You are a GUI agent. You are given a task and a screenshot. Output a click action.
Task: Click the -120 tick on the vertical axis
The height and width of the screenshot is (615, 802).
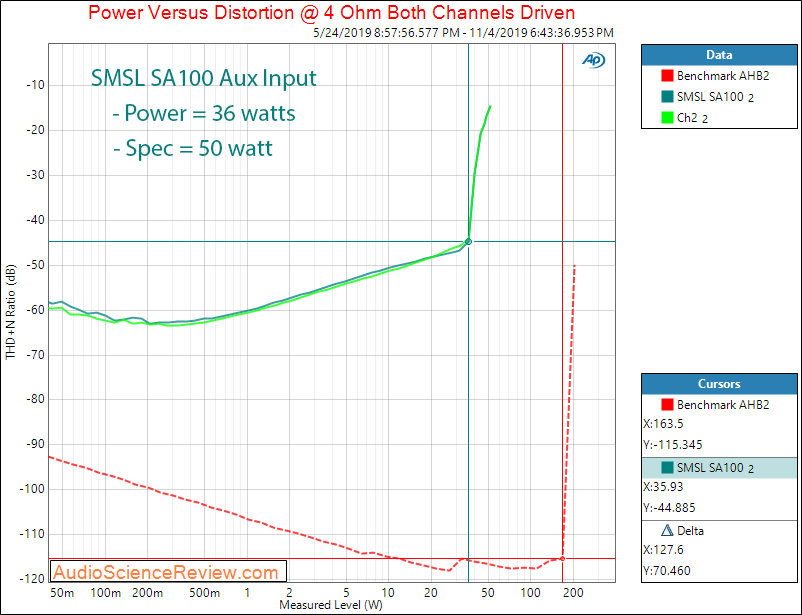click(x=32, y=579)
